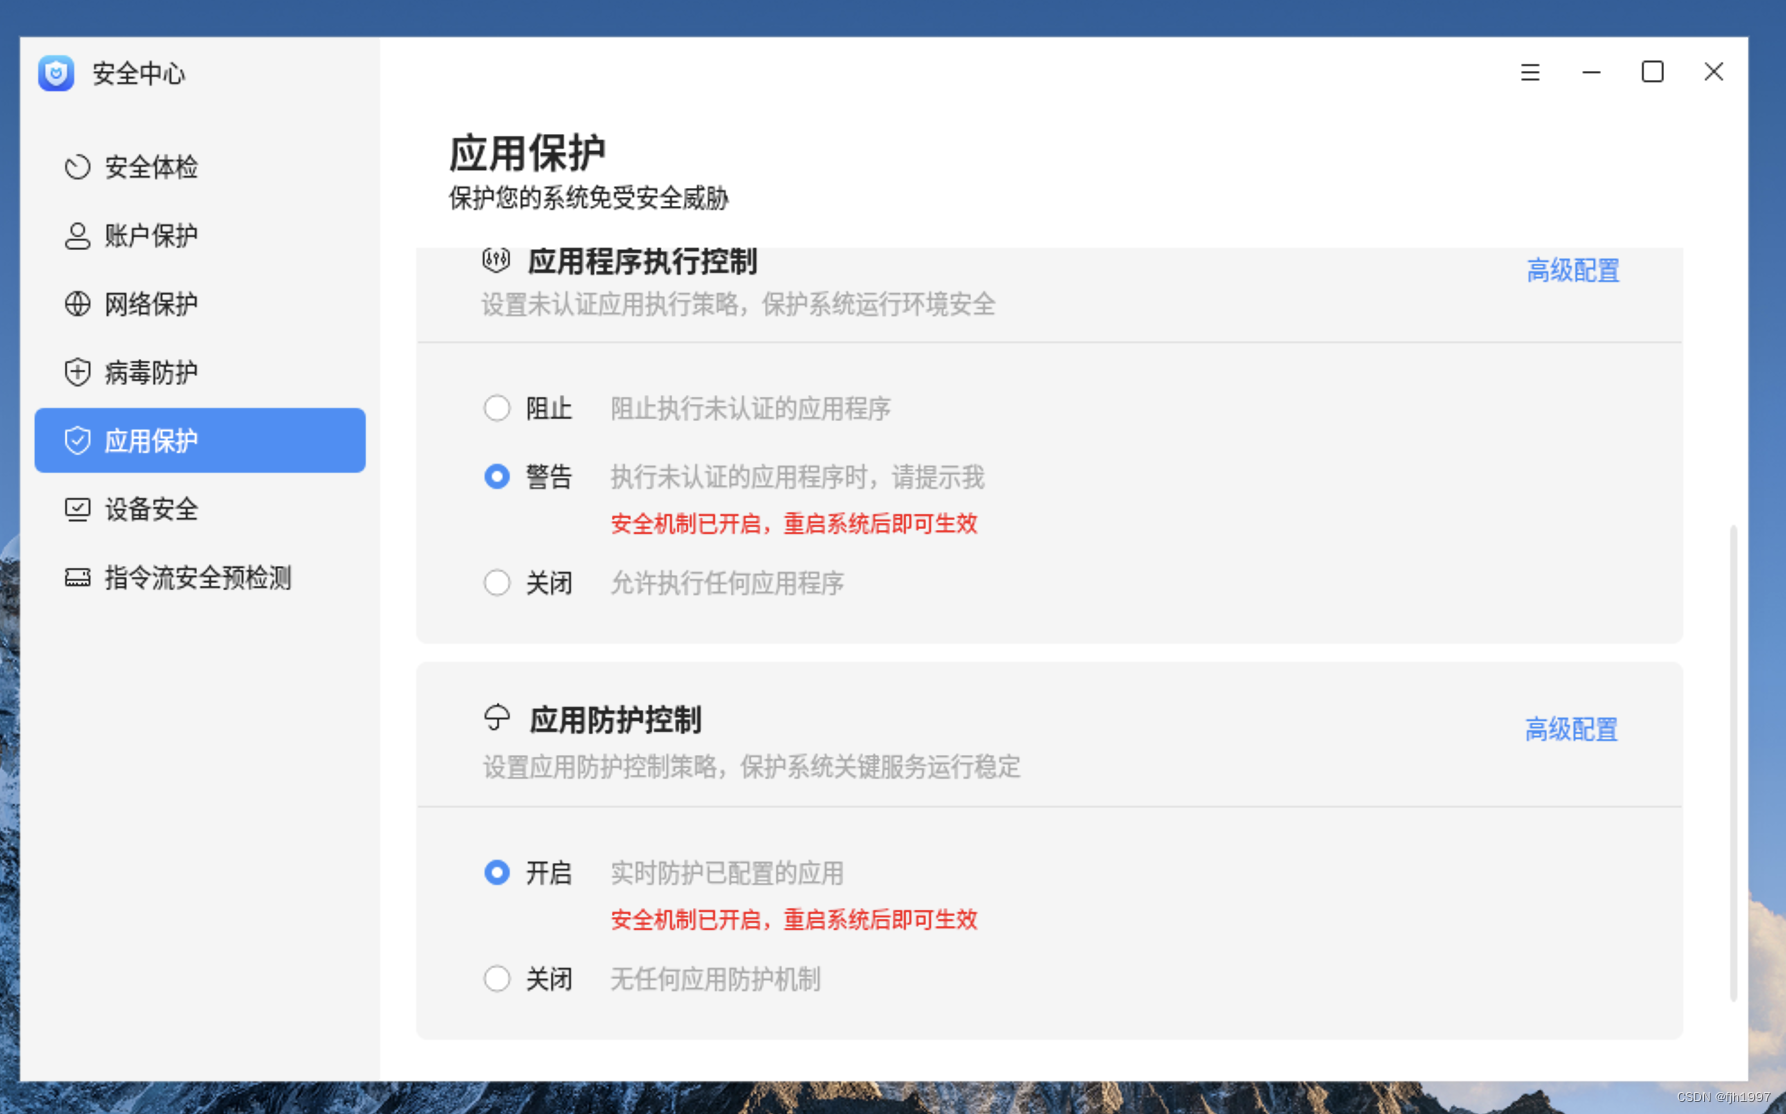Screen dimensions: 1786x1114
Task: Enable 开启 real-time app protection
Action: (497, 872)
